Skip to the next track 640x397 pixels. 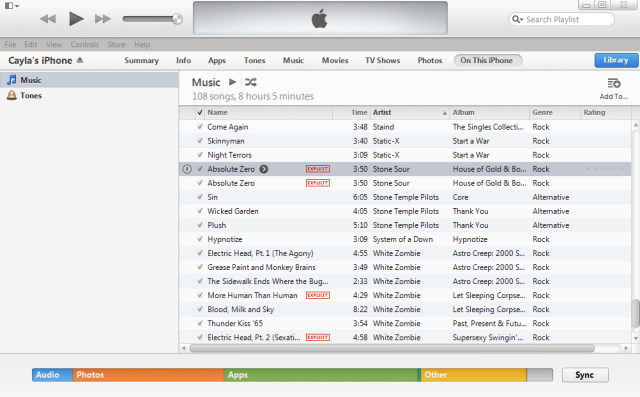[102, 19]
